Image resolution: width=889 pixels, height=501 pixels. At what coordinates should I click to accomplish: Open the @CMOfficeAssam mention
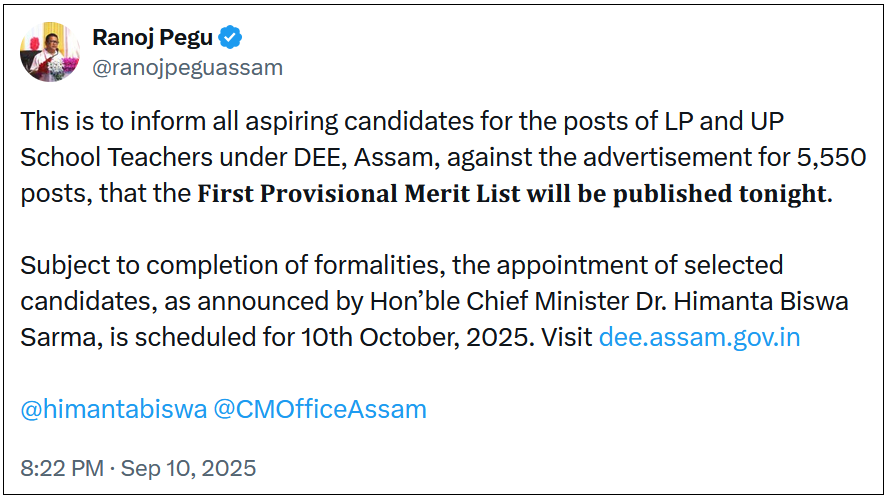coord(320,409)
